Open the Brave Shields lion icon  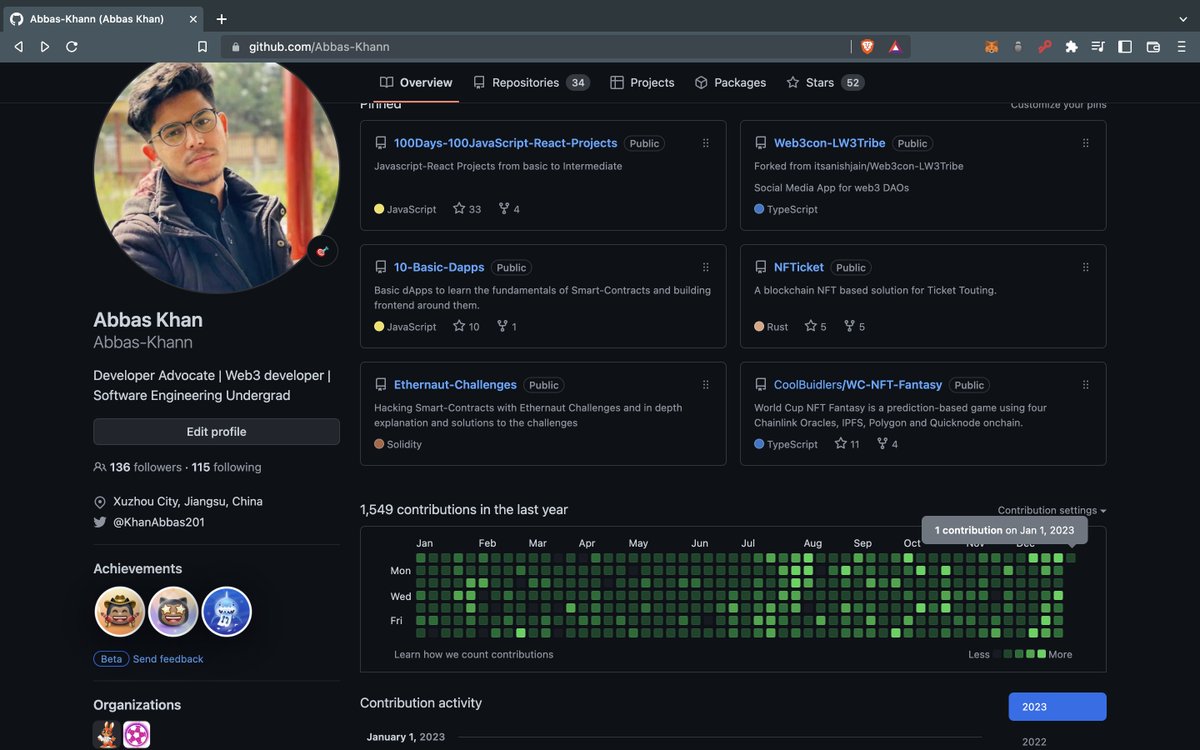pos(867,46)
